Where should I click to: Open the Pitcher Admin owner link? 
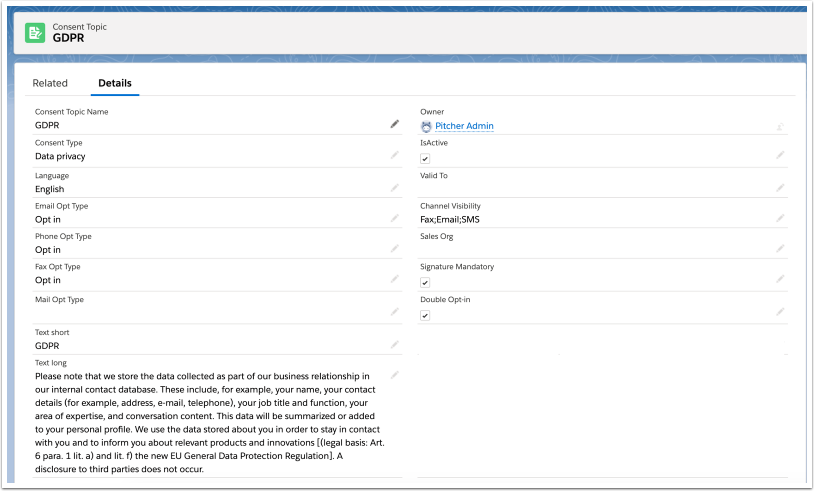464,126
